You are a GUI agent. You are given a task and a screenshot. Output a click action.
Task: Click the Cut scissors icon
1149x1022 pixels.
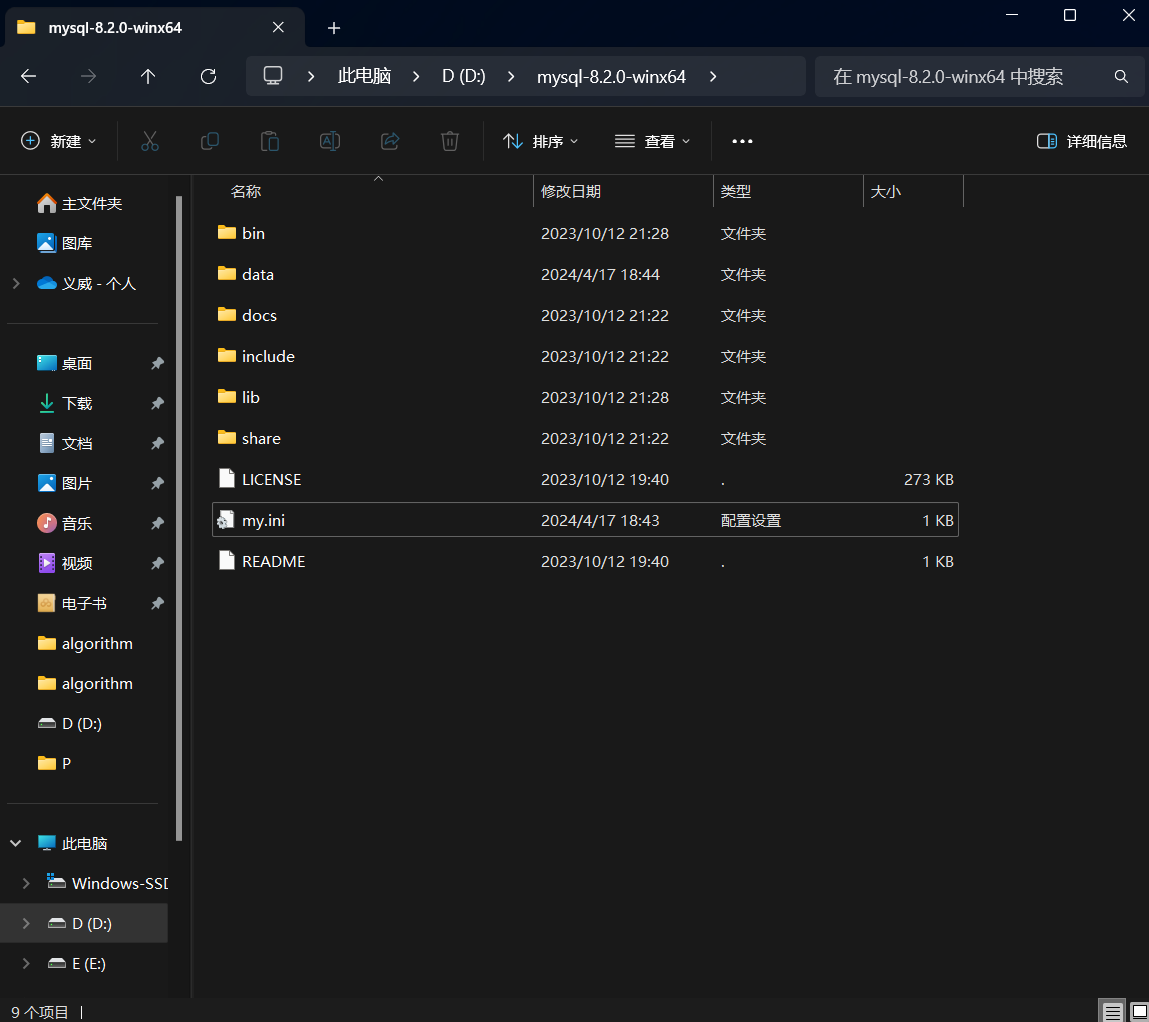tap(149, 141)
